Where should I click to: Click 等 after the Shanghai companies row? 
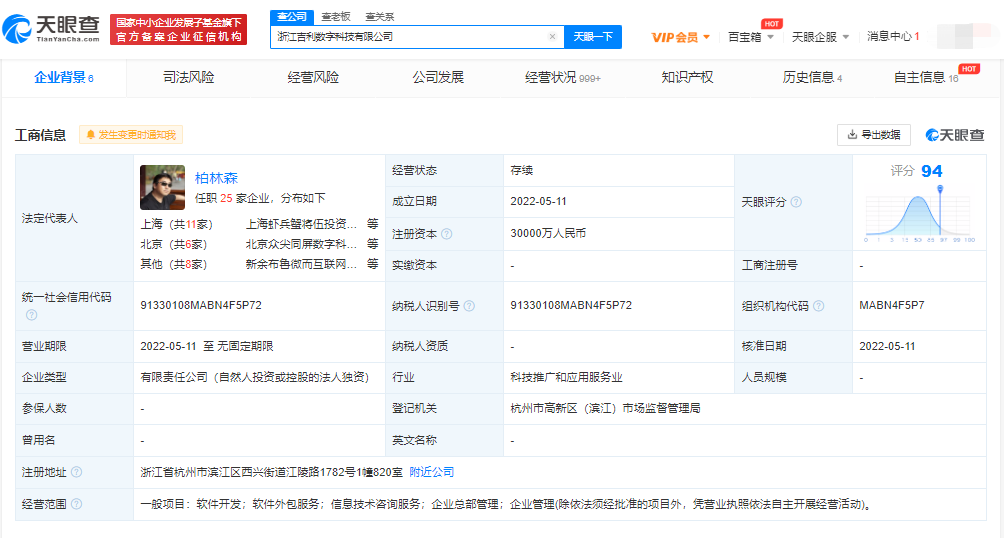pos(373,224)
